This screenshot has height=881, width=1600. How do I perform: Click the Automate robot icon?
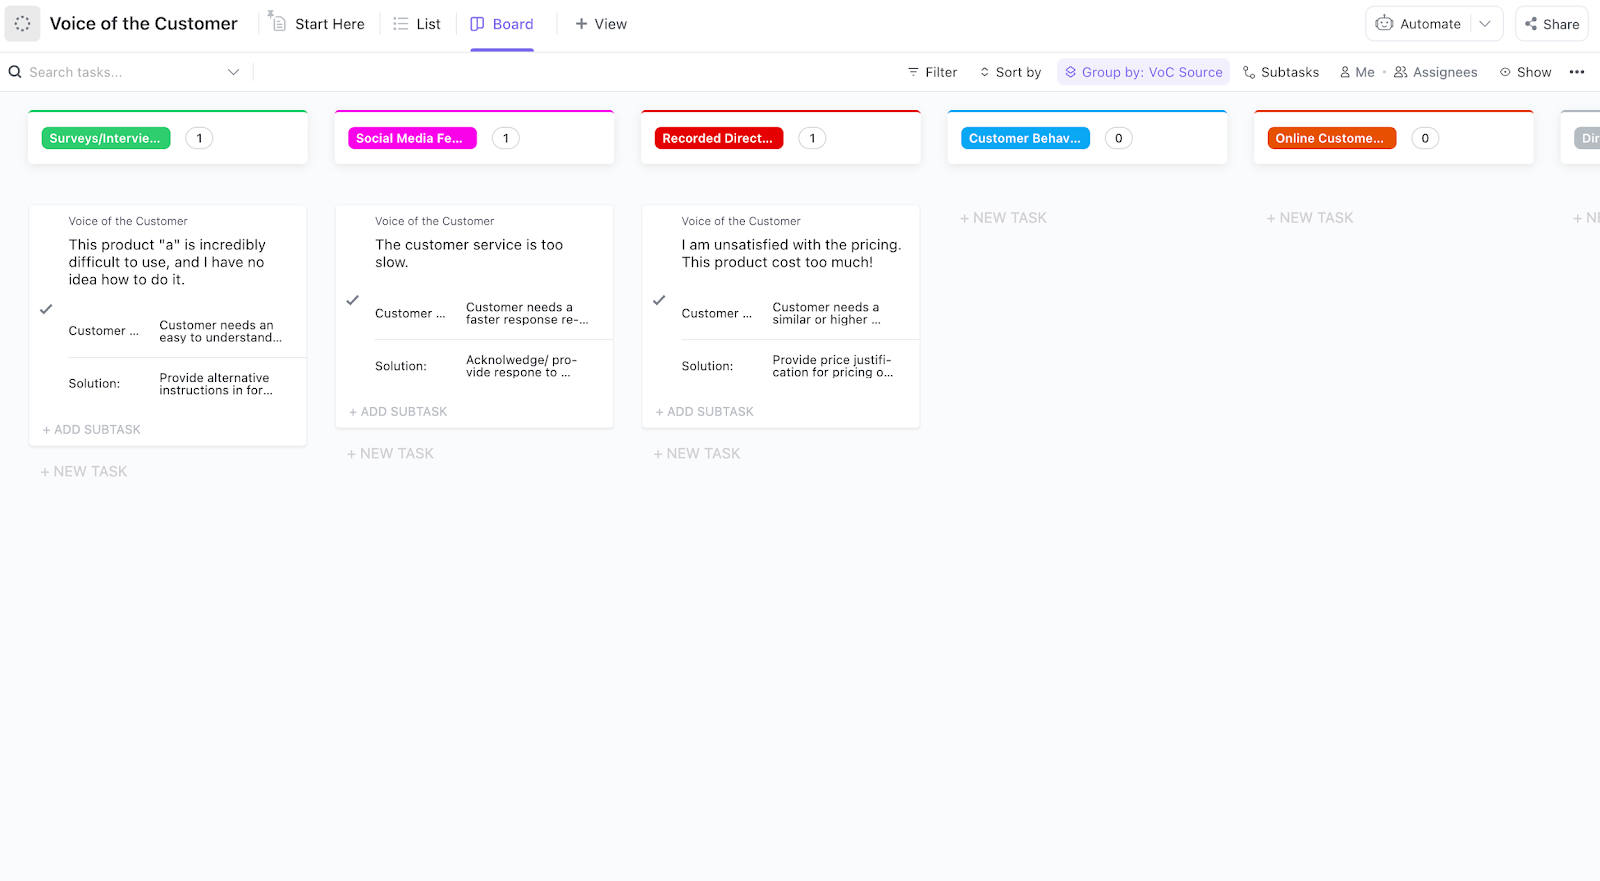point(1385,24)
